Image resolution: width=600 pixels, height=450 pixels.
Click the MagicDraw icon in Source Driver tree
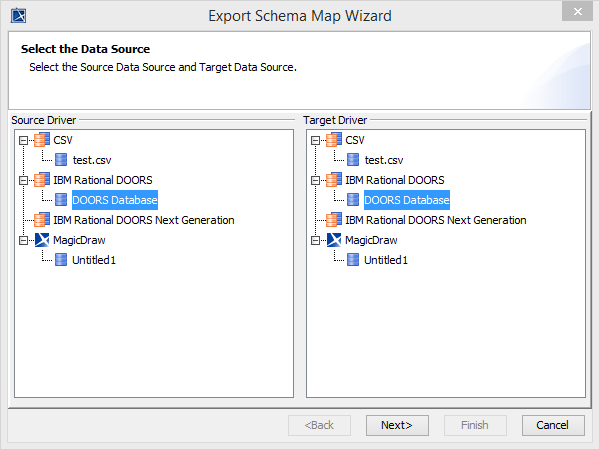41,240
